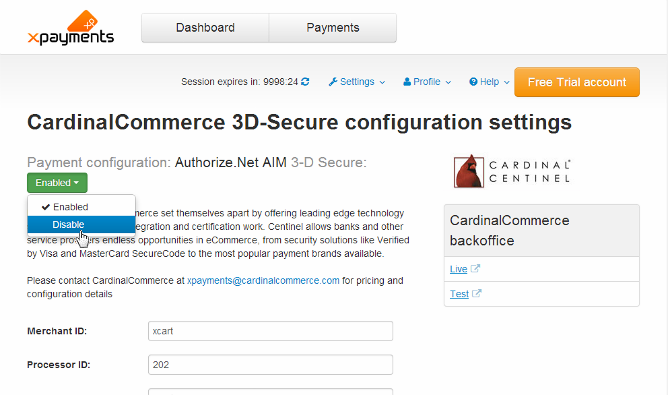Viewport: 668px width, 395px height.
Task: Expand the Profile dropdown menu
Action: [427, 81]
